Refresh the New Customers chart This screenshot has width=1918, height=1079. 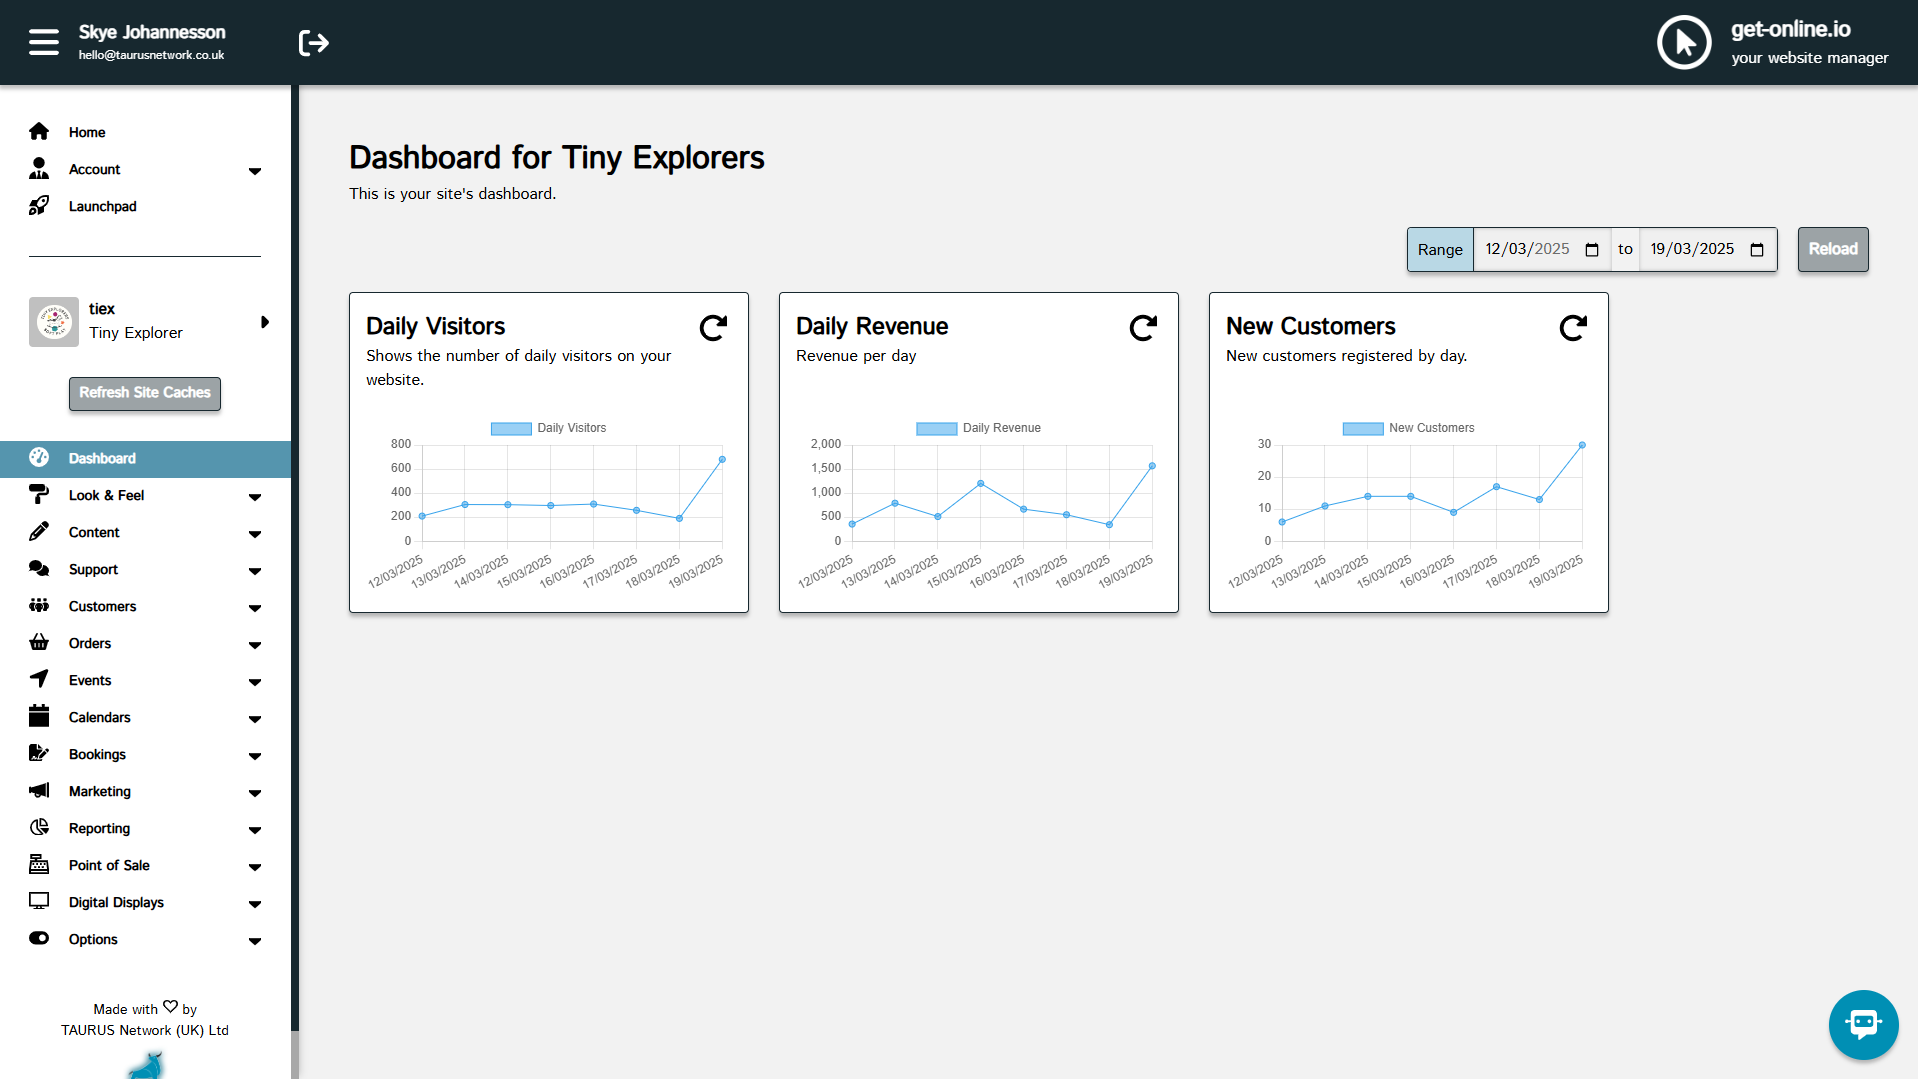(1572, 327)
